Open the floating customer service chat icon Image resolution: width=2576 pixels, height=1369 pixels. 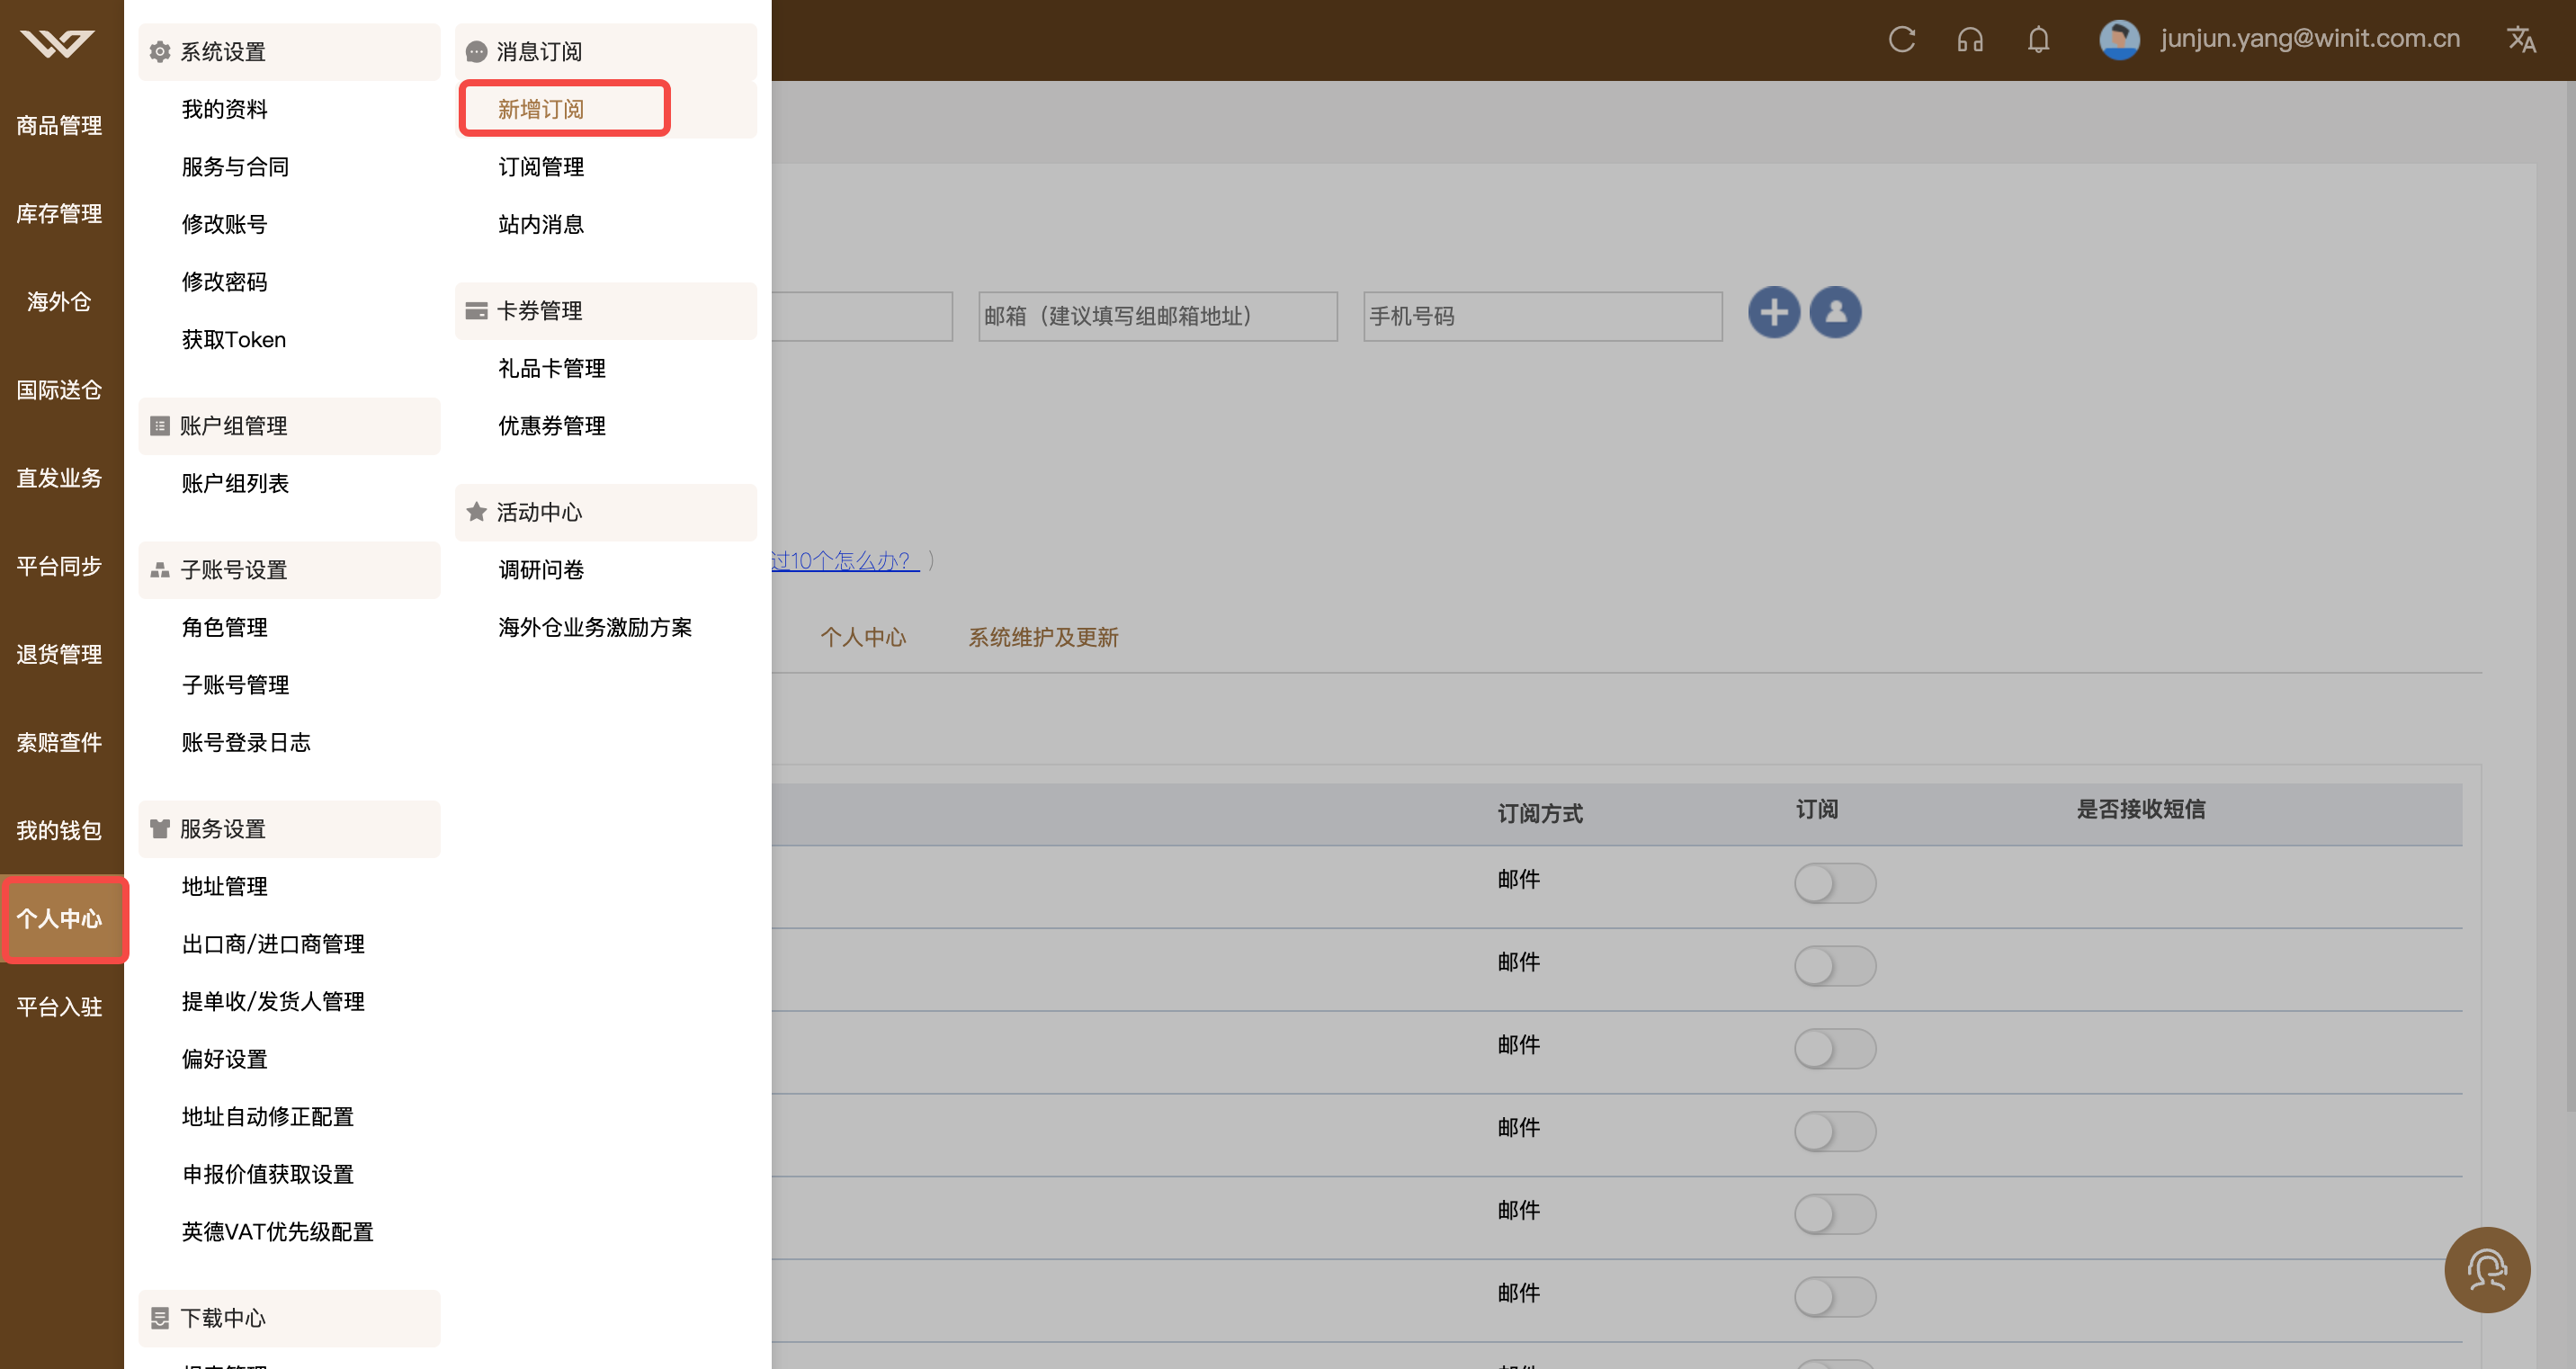[2487, 1270]
